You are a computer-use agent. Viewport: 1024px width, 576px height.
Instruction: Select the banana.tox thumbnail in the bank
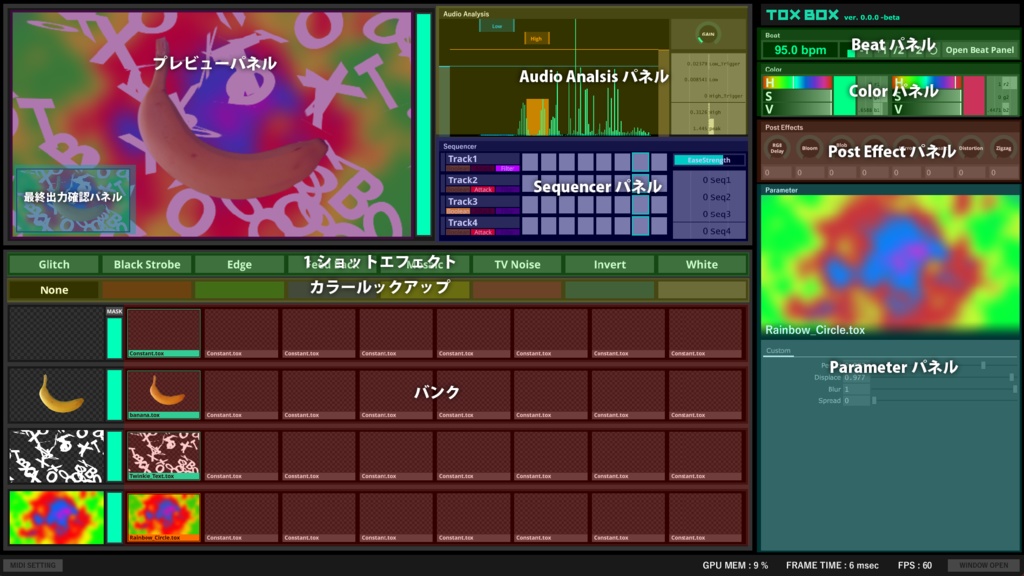coord(163,390)
